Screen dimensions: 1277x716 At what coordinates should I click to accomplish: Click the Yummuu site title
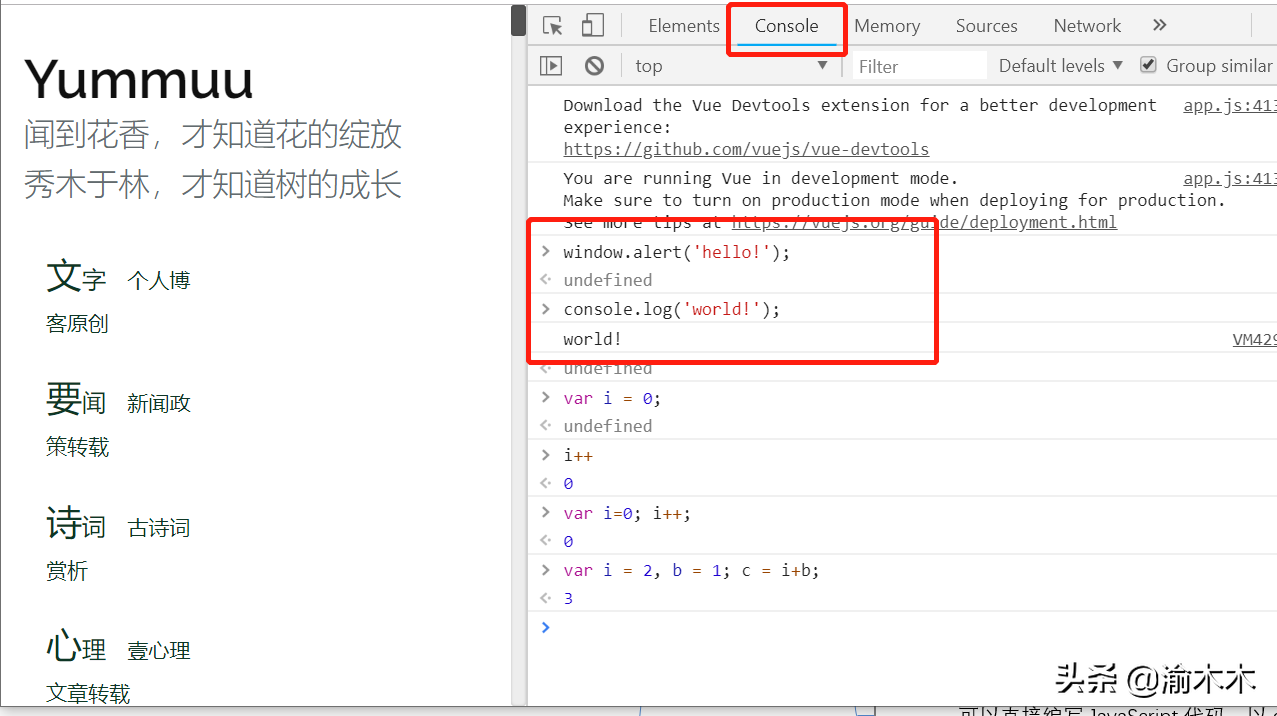point(139,79)
